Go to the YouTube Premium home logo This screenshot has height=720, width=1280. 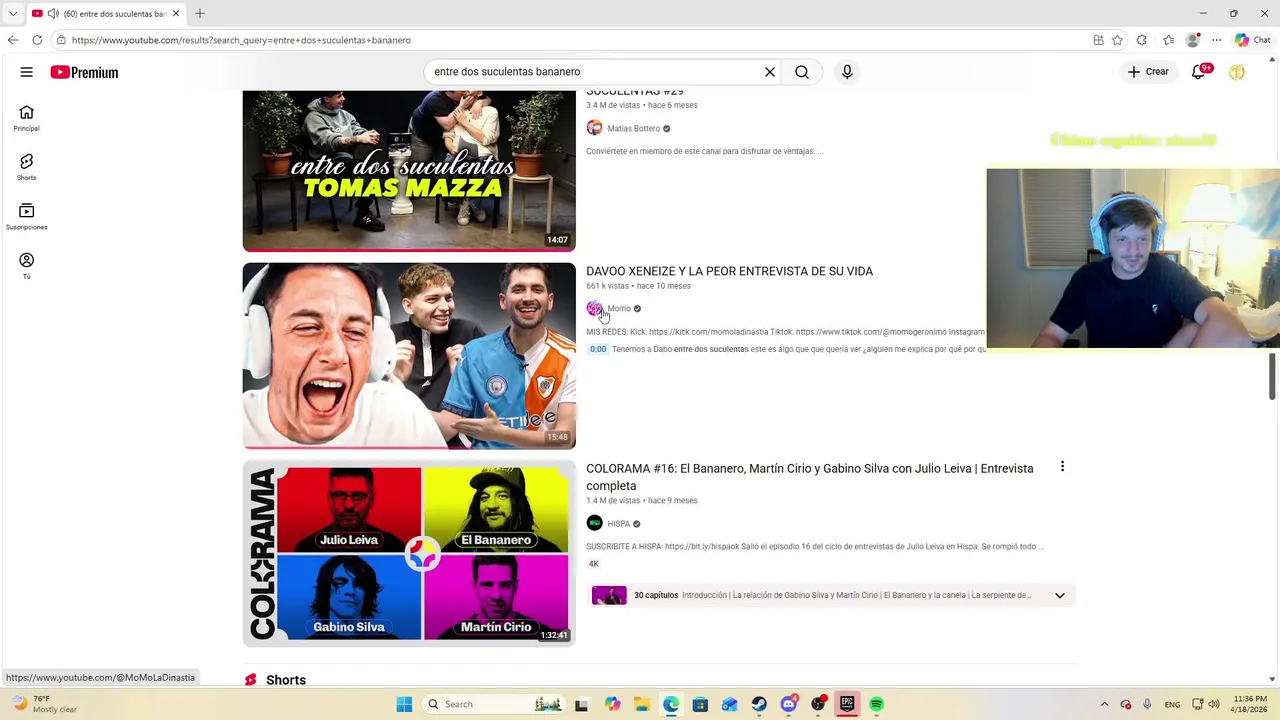(84, 72)
